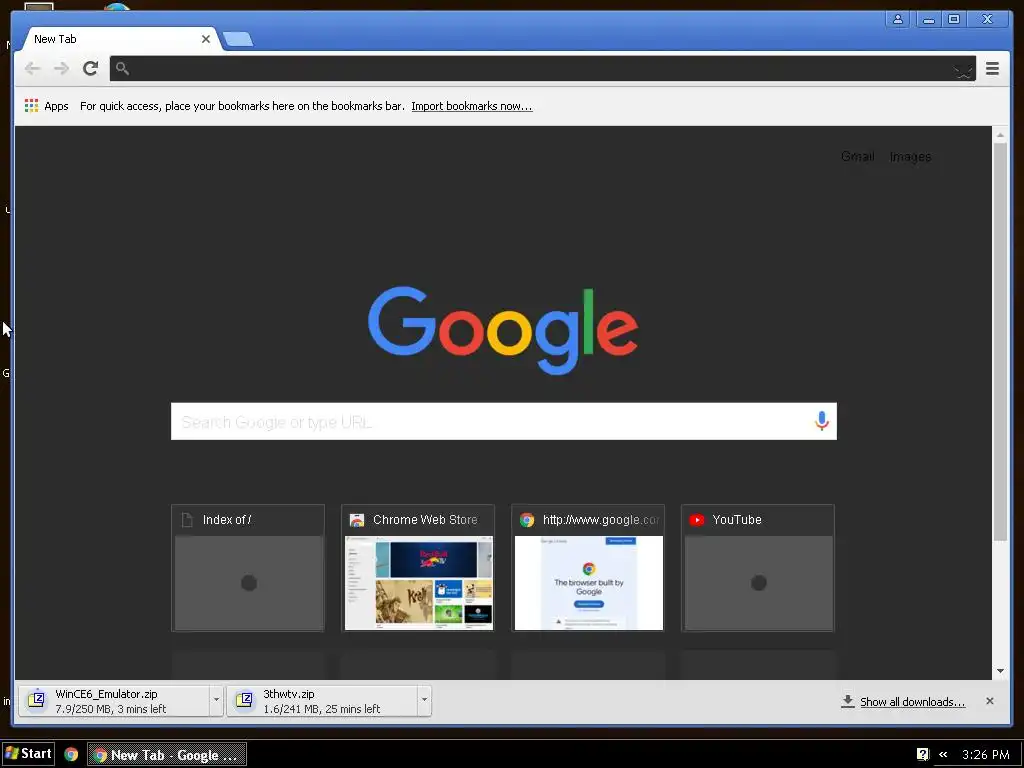
Task: Close the New Tab tab
Action: tap(206, 39)
